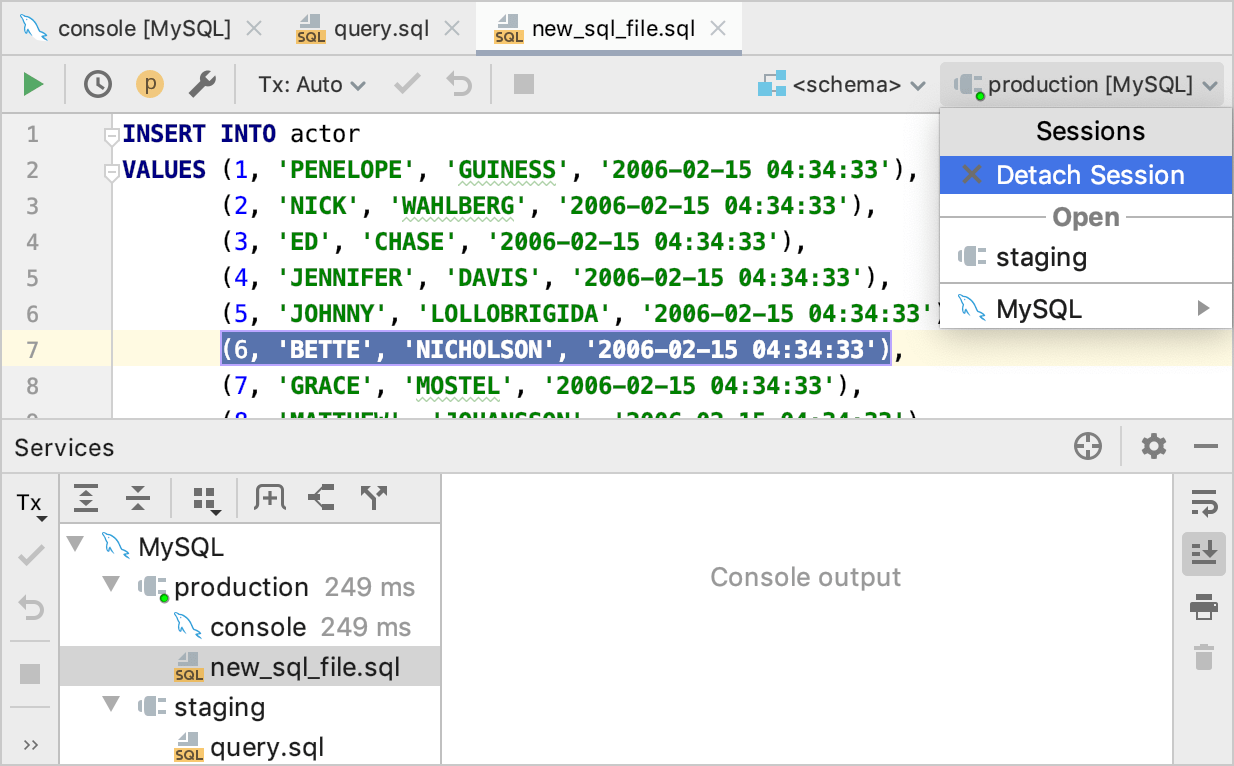Toggle scroll to end of output
Viewport: 1234px width, 766px height.
click(x=1204, y=554)
